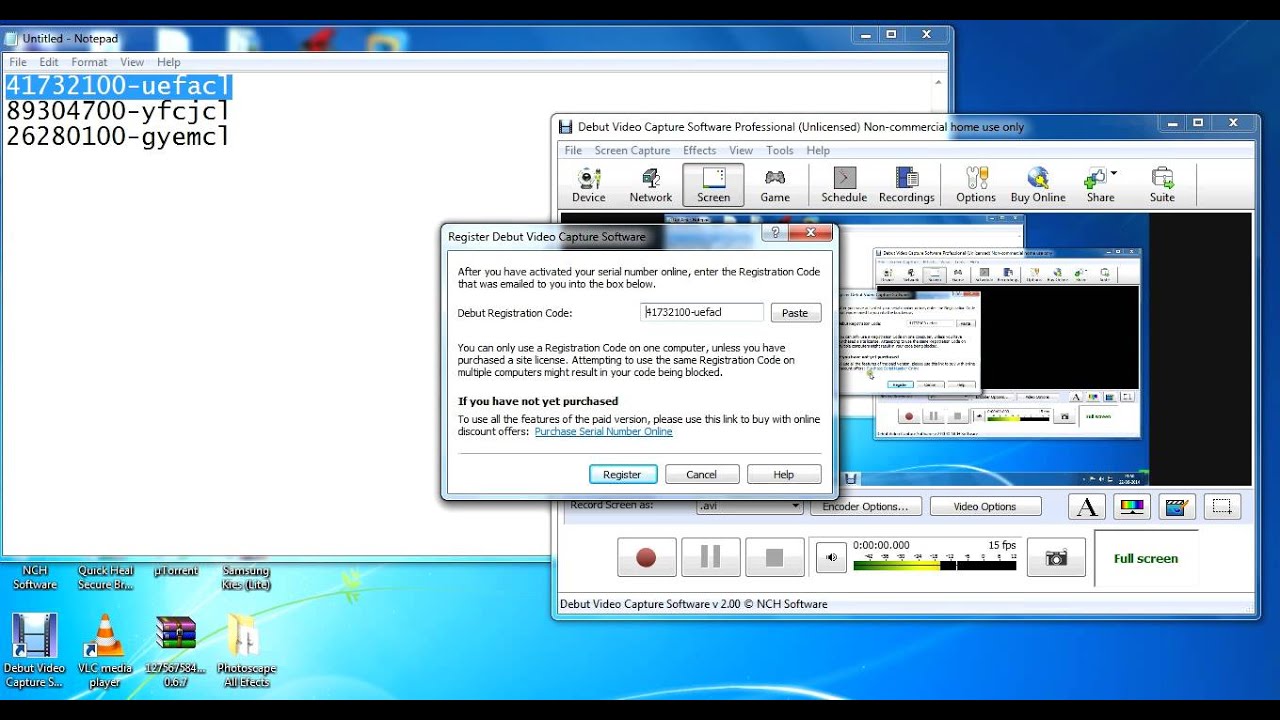Click the 15 fps readout

1002,546
